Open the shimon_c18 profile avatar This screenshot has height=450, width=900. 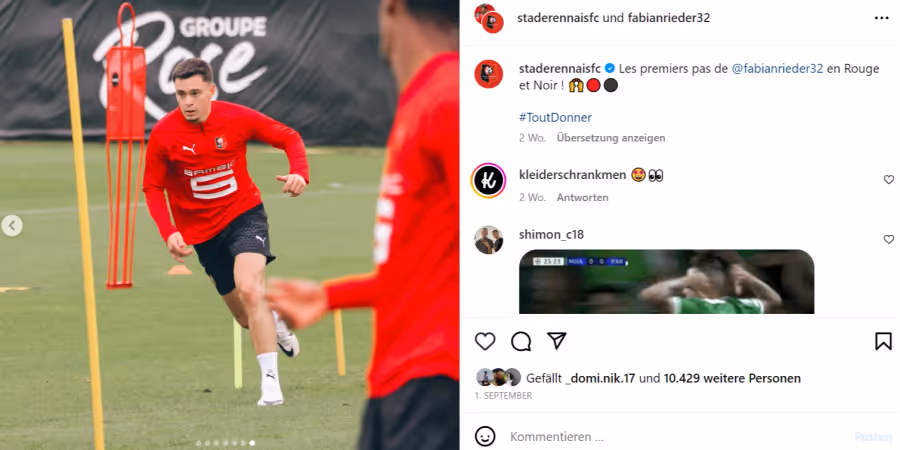pyautogui.click(x=488, y=239)
